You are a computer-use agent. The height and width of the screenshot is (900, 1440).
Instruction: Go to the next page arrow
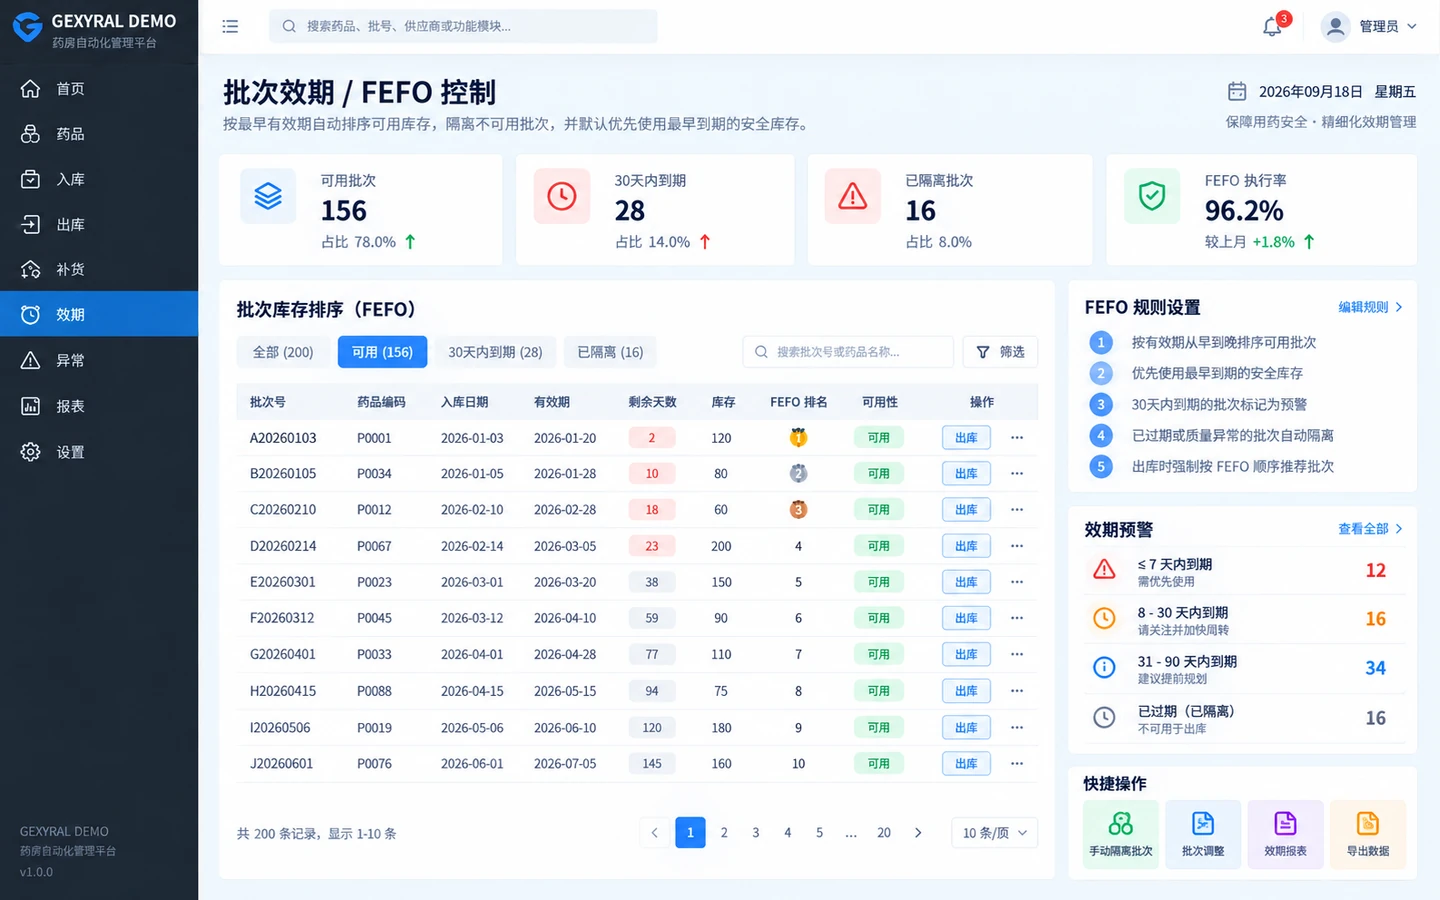pos(918,833)
